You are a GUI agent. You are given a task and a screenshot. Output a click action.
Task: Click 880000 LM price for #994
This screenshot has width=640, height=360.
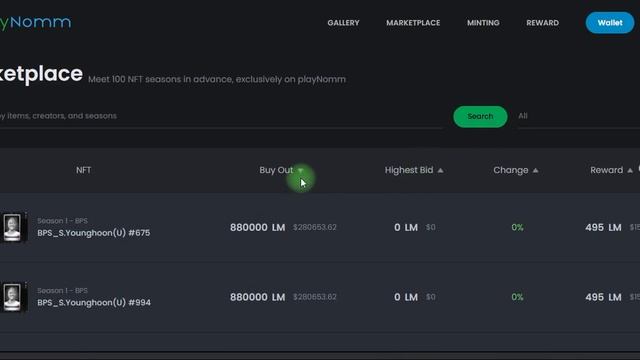click(x=258, y=297)
